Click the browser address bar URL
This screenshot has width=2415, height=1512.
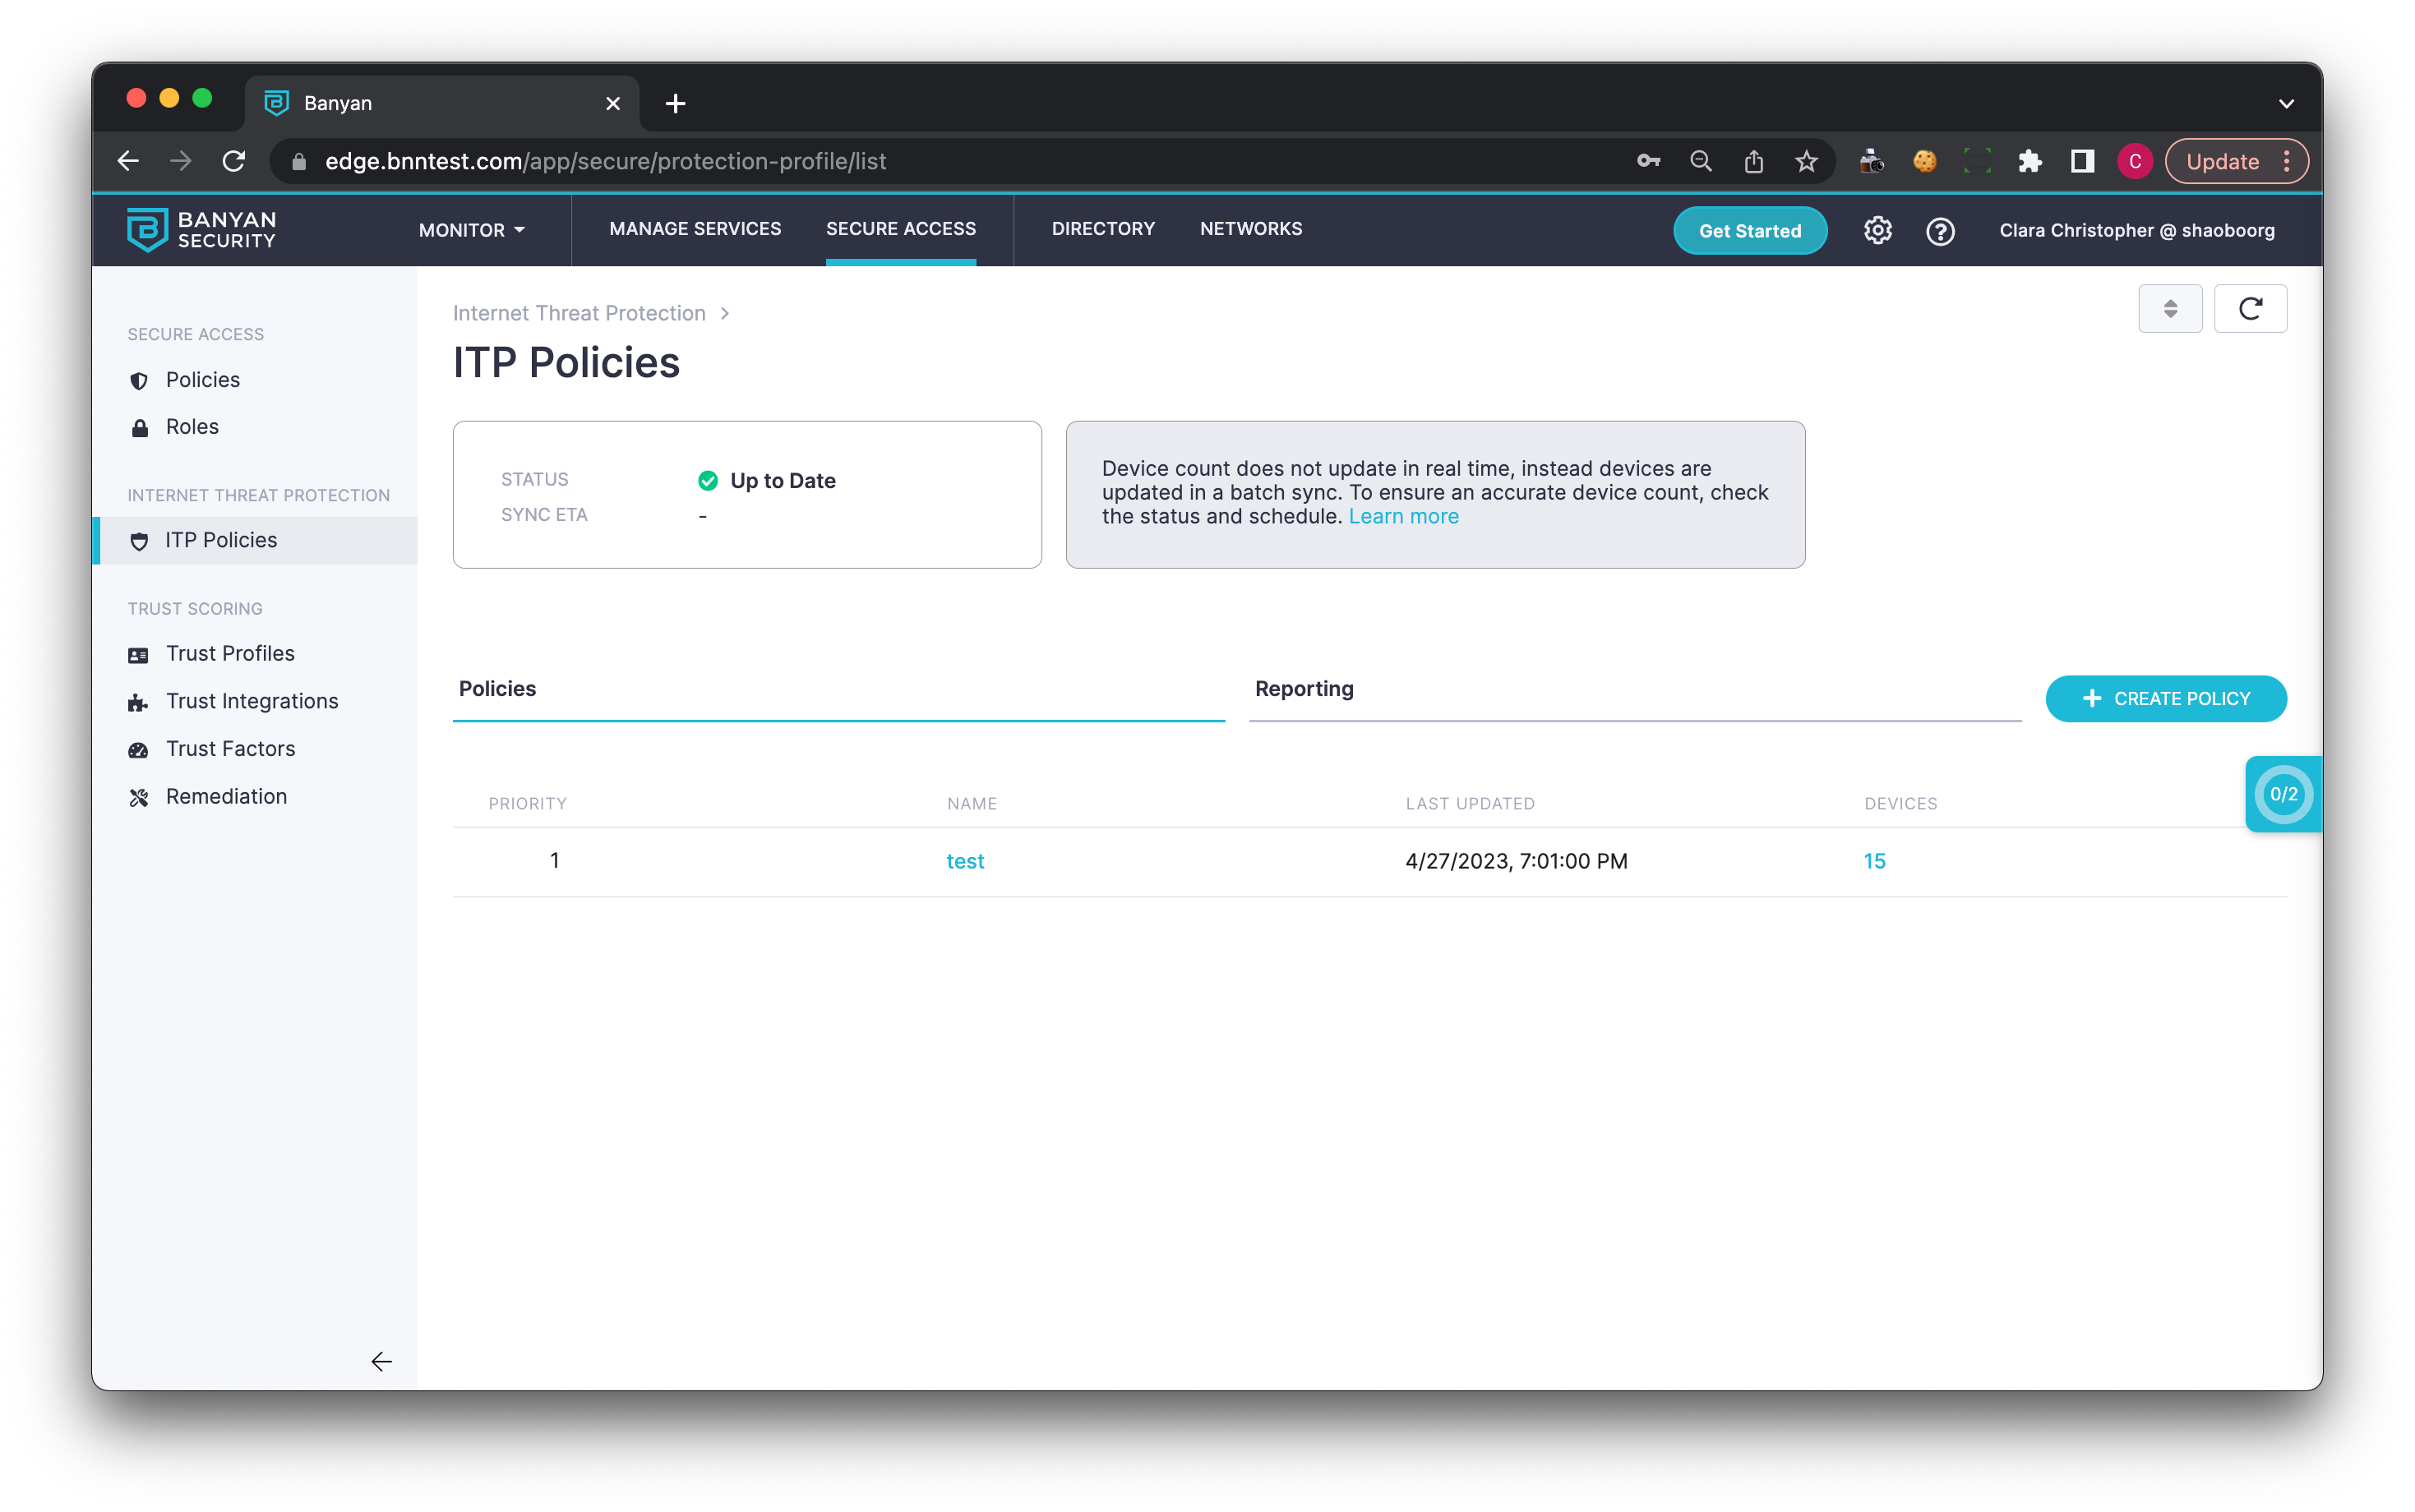pos(605,161)
